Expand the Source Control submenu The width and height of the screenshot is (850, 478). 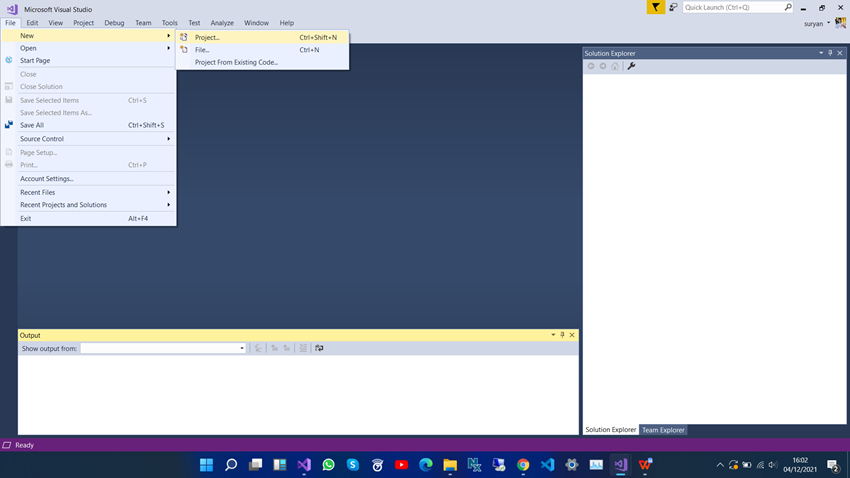(88, 139)
